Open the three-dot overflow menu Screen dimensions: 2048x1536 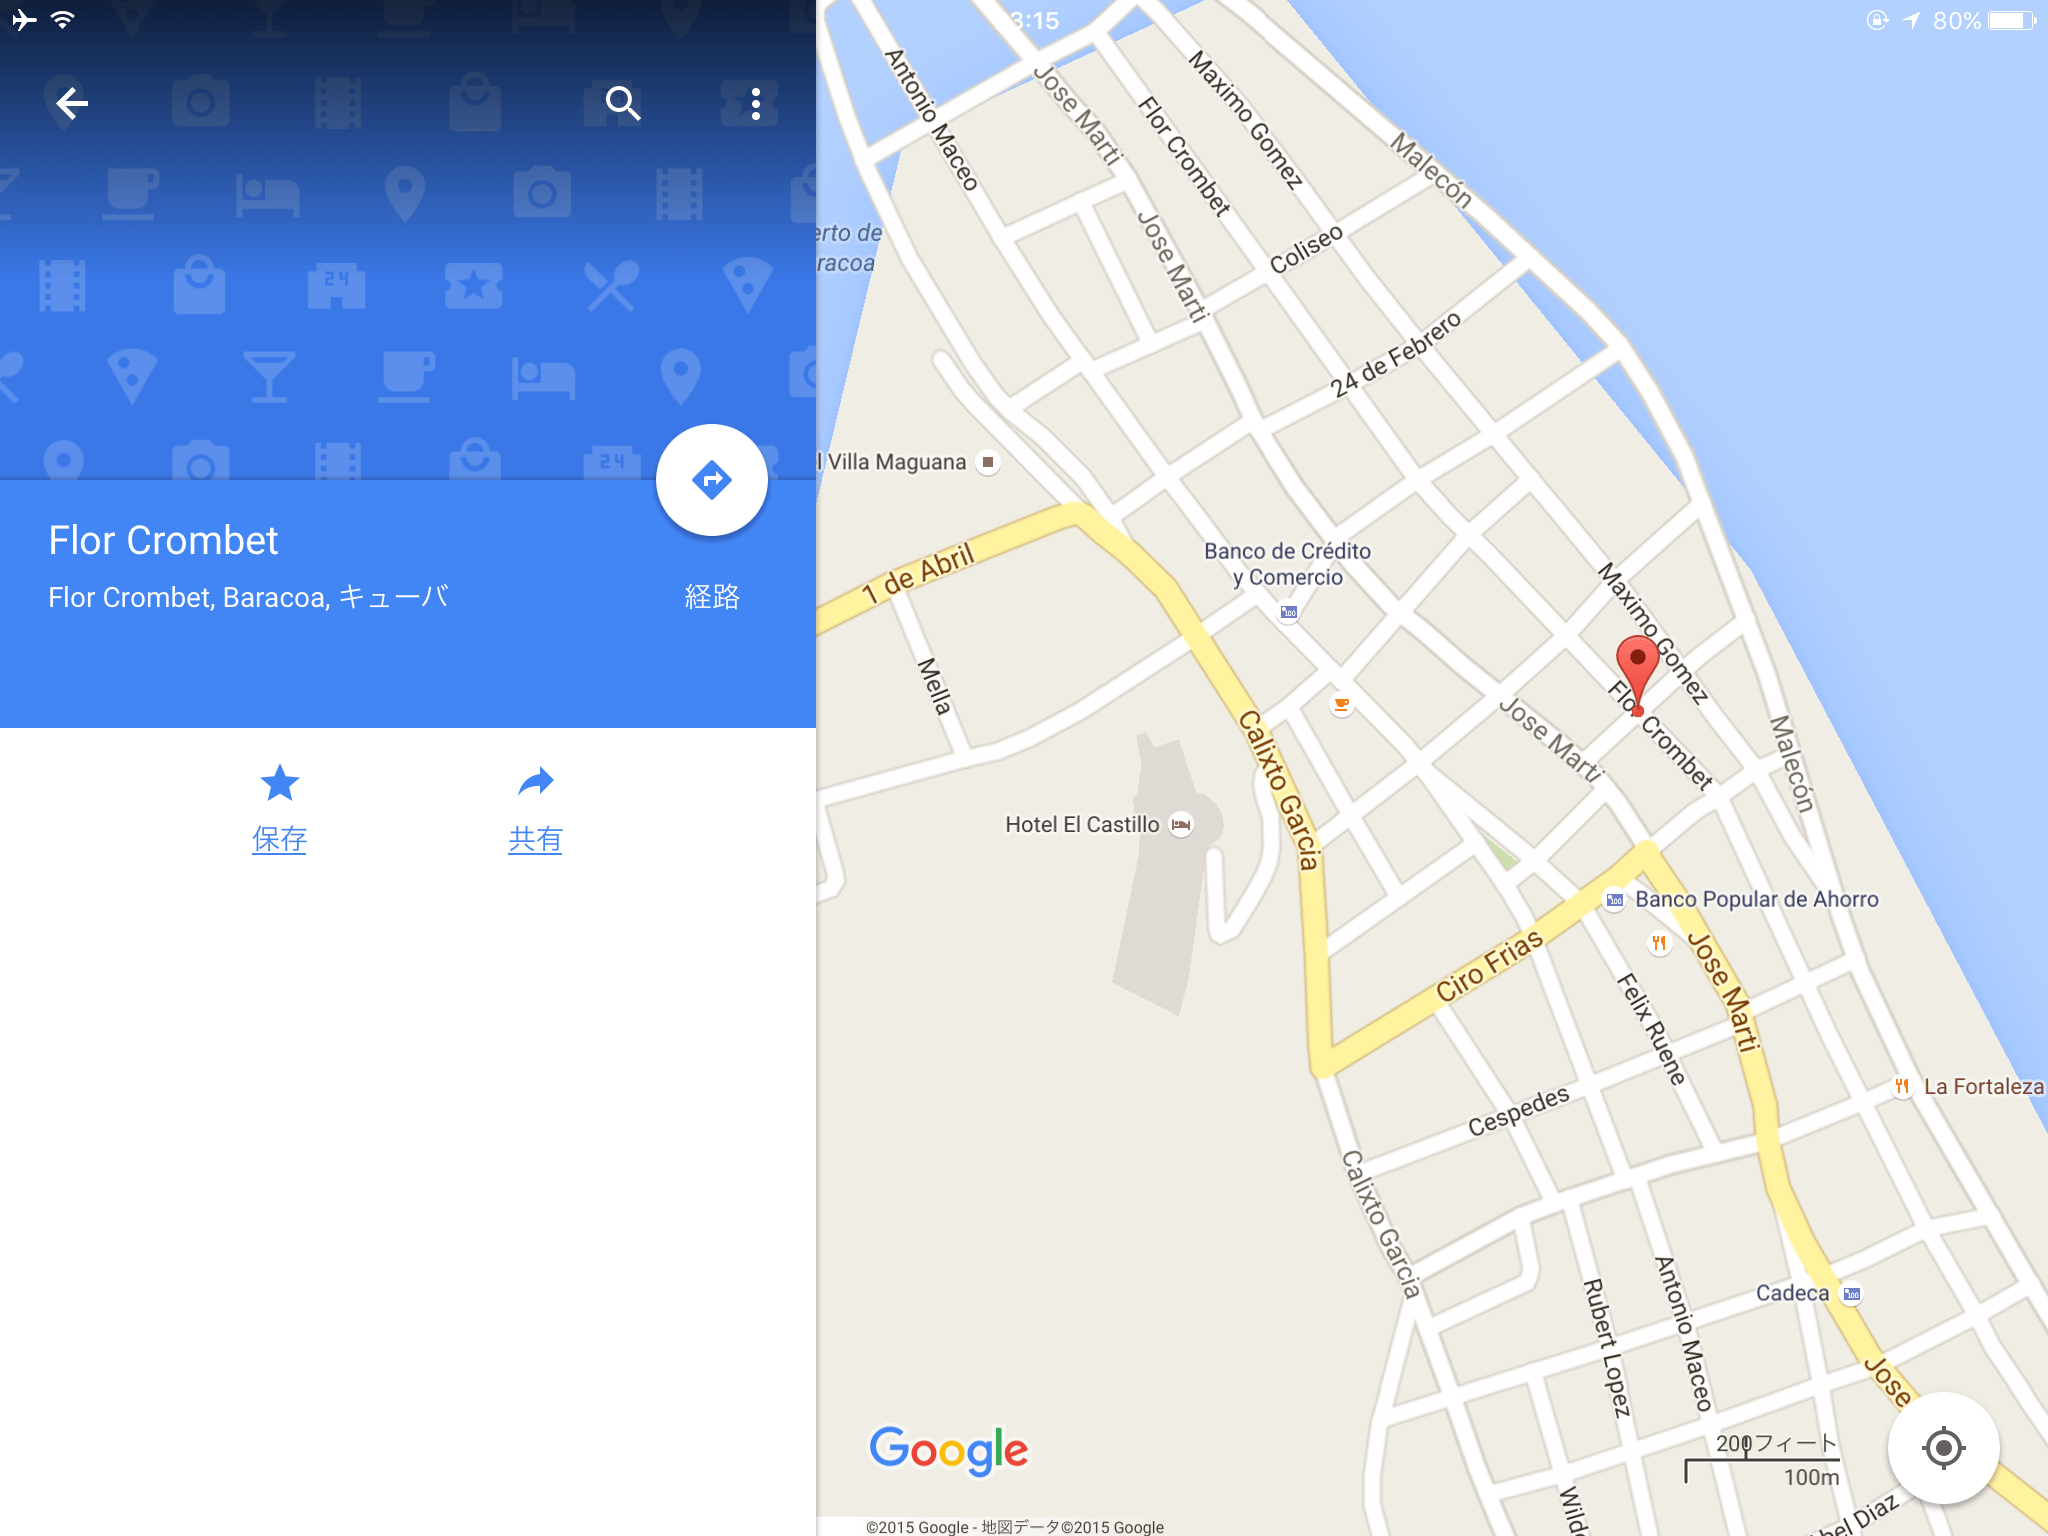[x=756, y=103]
